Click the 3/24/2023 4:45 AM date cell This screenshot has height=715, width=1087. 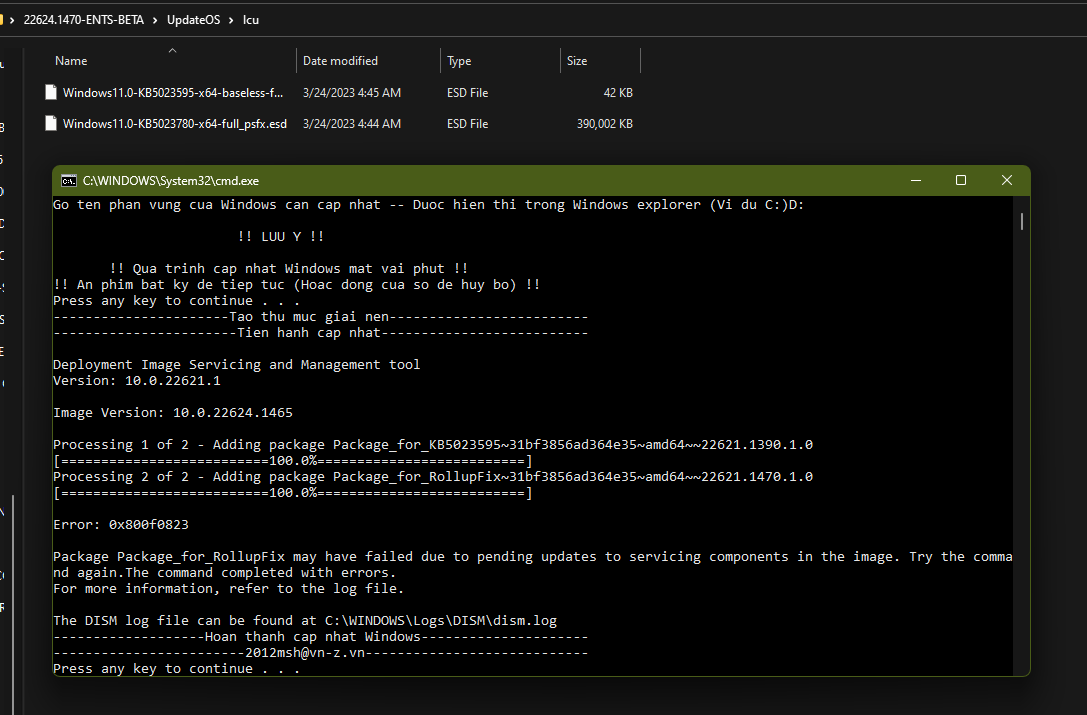[x=351, y=92]
